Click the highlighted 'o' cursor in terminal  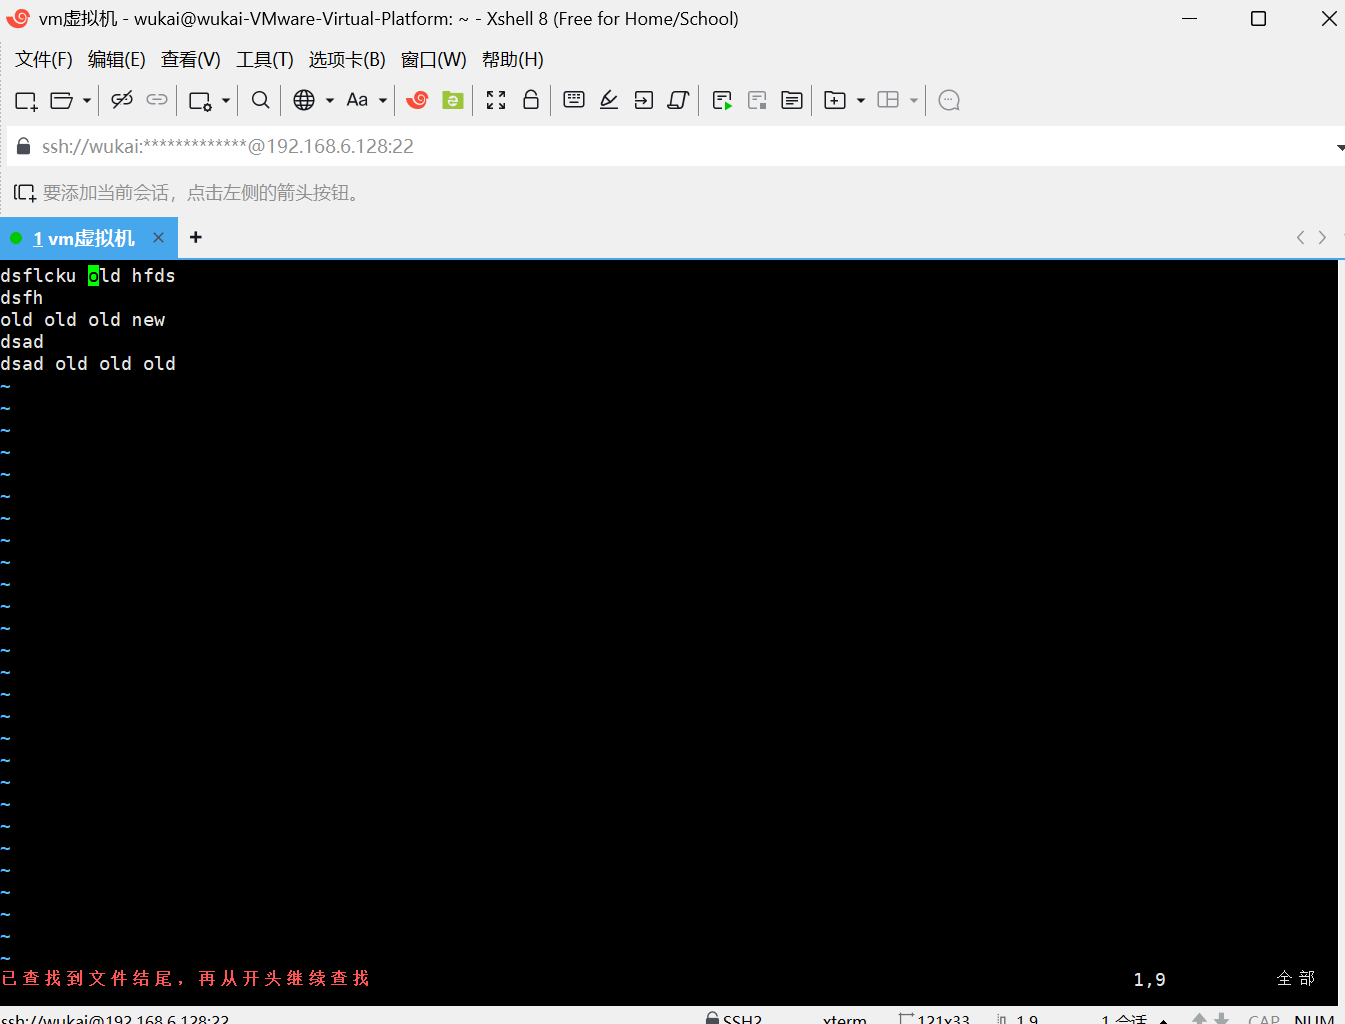[x=93, y=276]
